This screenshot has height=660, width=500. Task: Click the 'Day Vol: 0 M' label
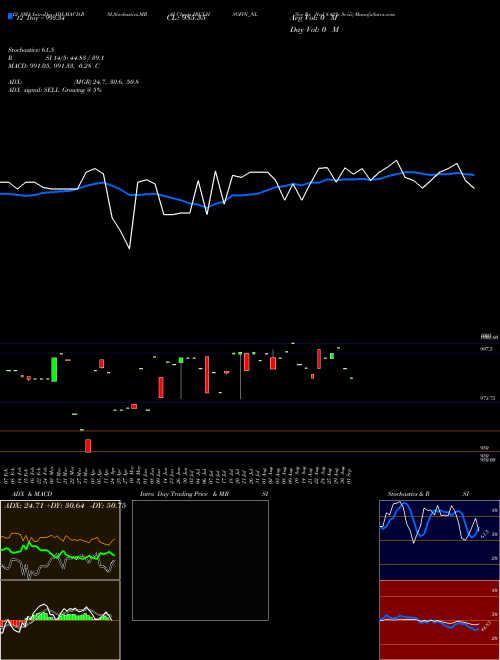(x=314, y=30)
